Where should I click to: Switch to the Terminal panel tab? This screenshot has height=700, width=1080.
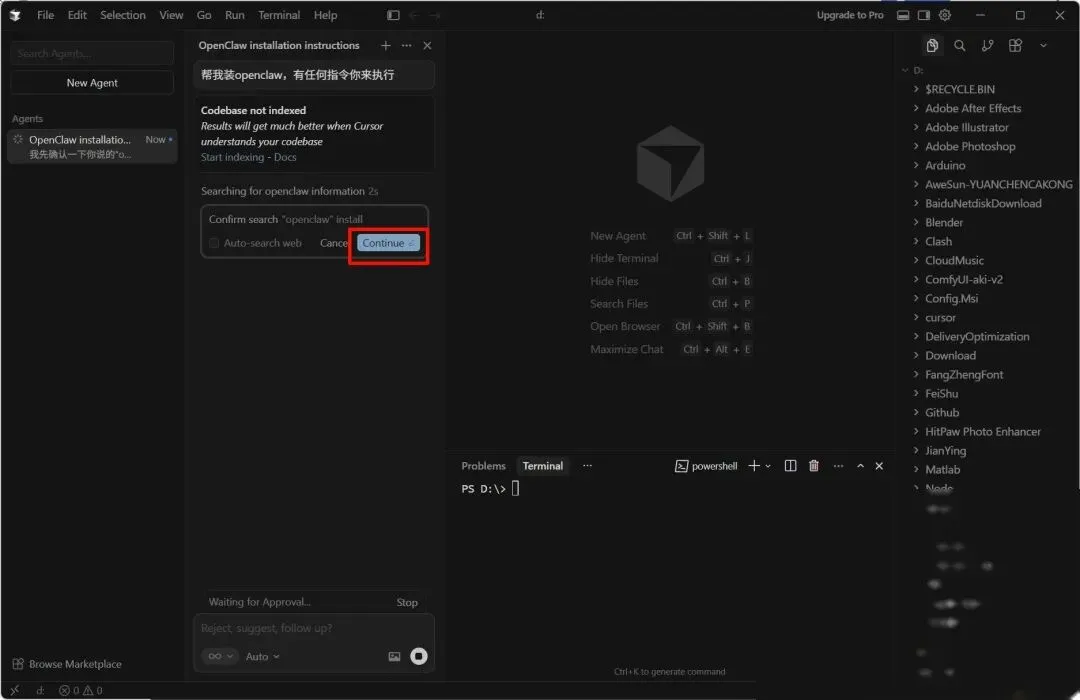543,466
